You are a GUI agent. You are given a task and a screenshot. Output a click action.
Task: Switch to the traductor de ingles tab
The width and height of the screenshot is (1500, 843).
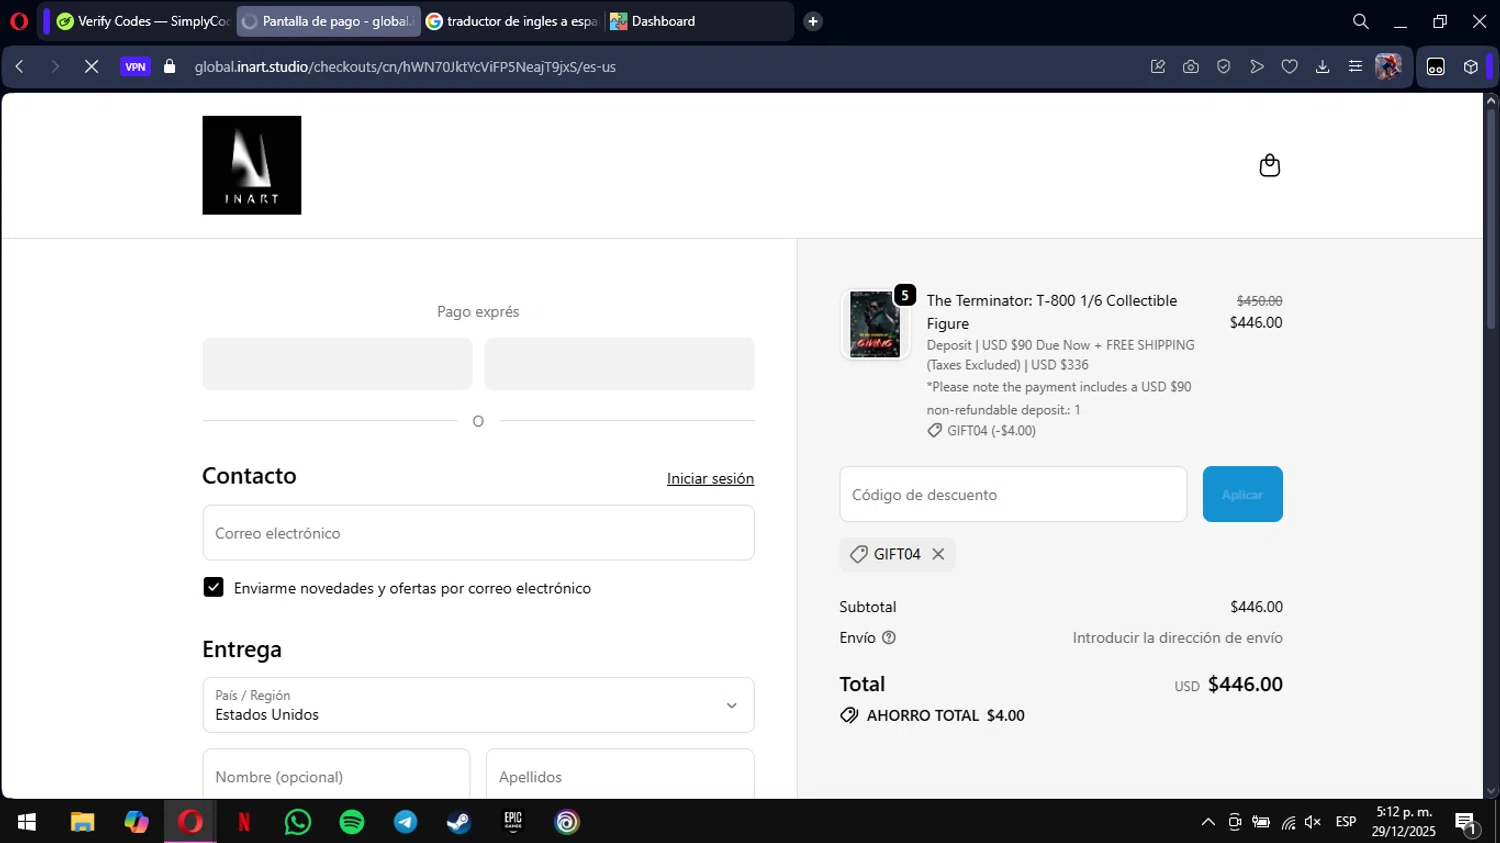[512, 21]
